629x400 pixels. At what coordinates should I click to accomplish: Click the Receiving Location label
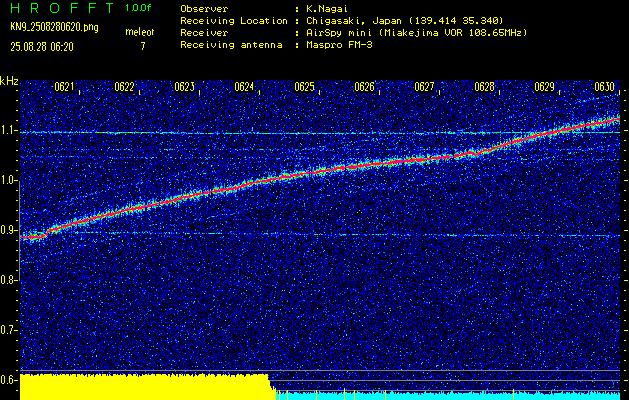pos(234,21)
